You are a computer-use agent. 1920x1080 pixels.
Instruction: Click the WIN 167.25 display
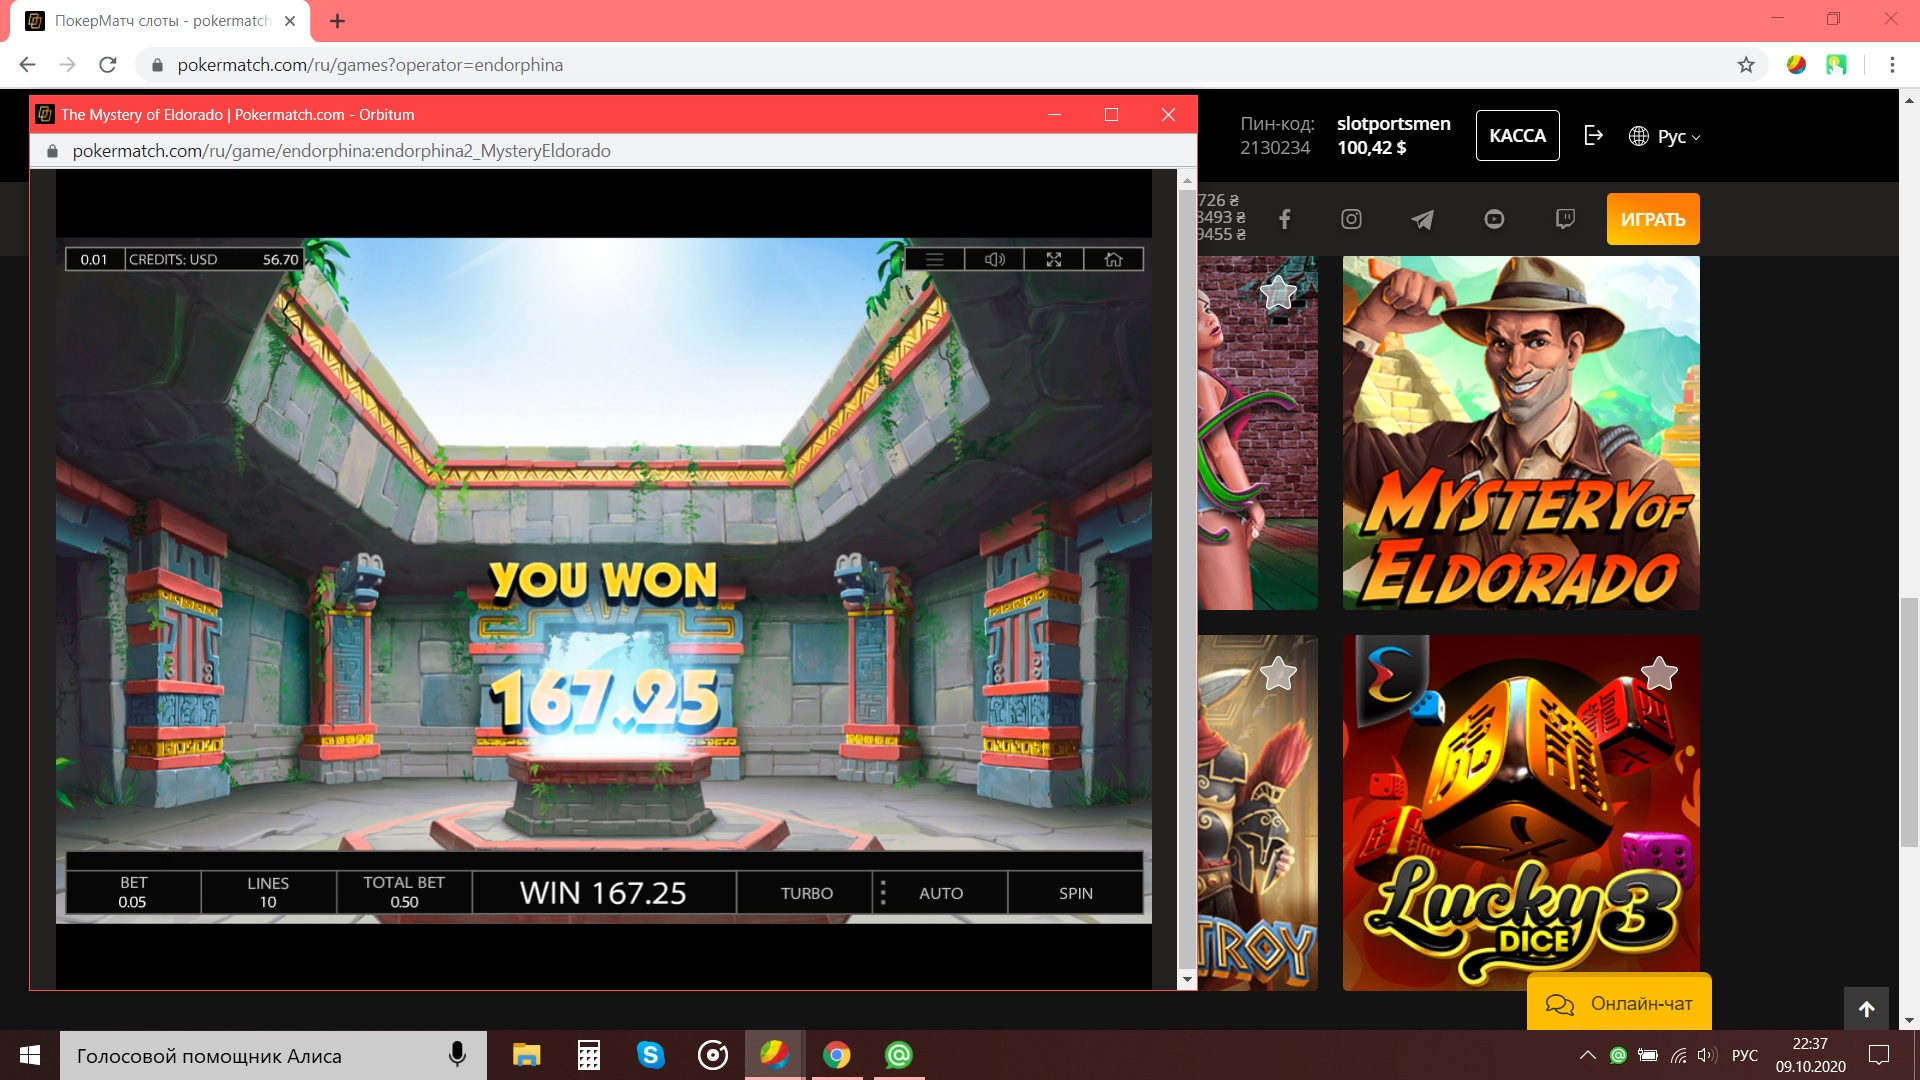click(603, 892)
